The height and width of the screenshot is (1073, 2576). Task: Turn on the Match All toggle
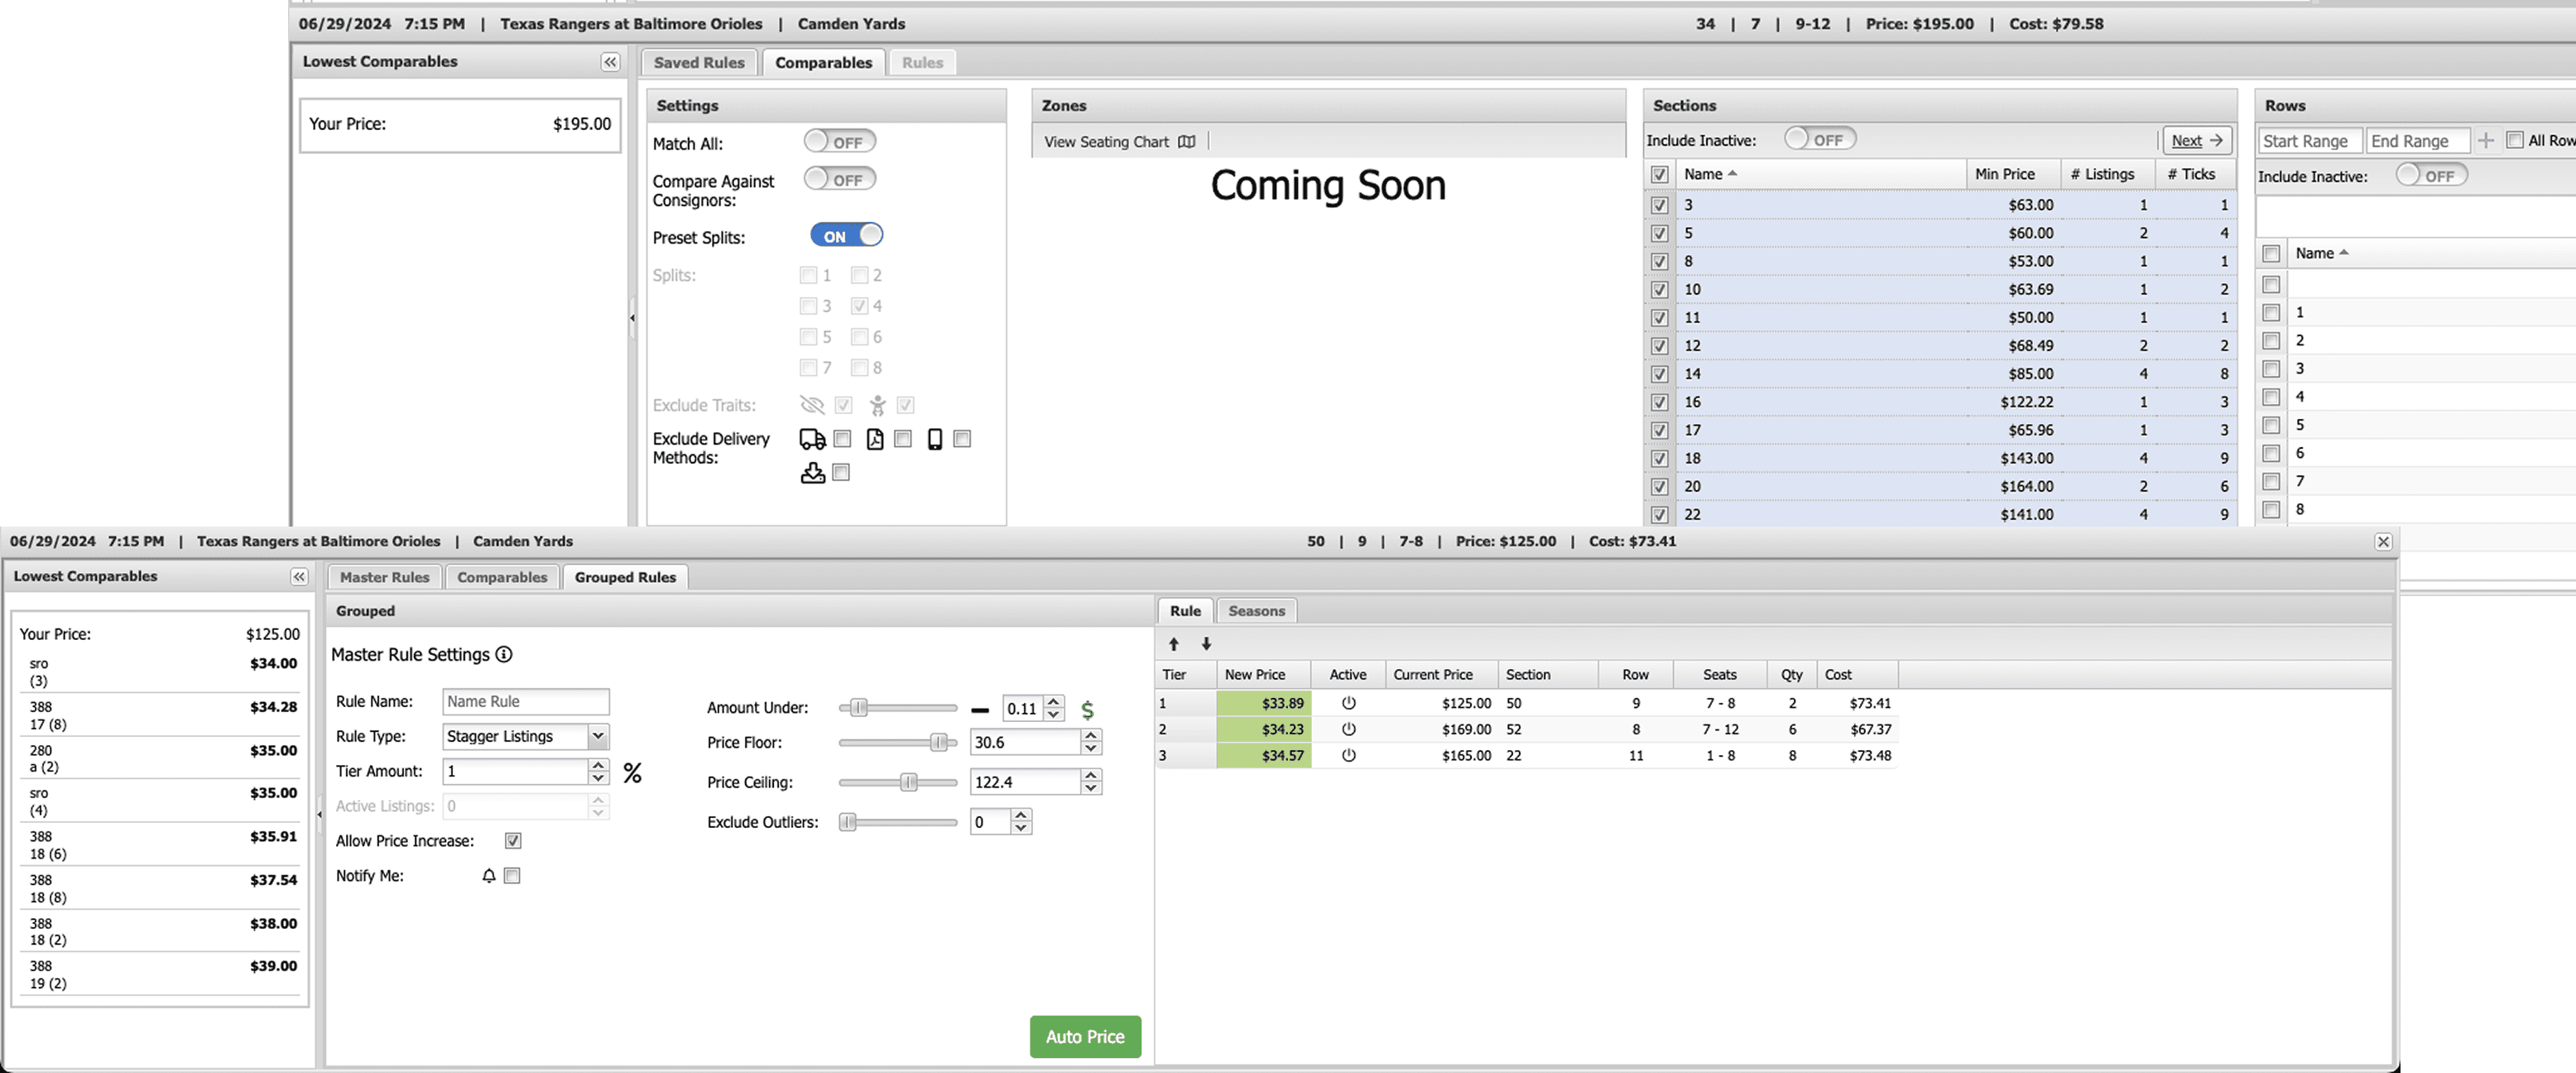(x=839, y=142)
